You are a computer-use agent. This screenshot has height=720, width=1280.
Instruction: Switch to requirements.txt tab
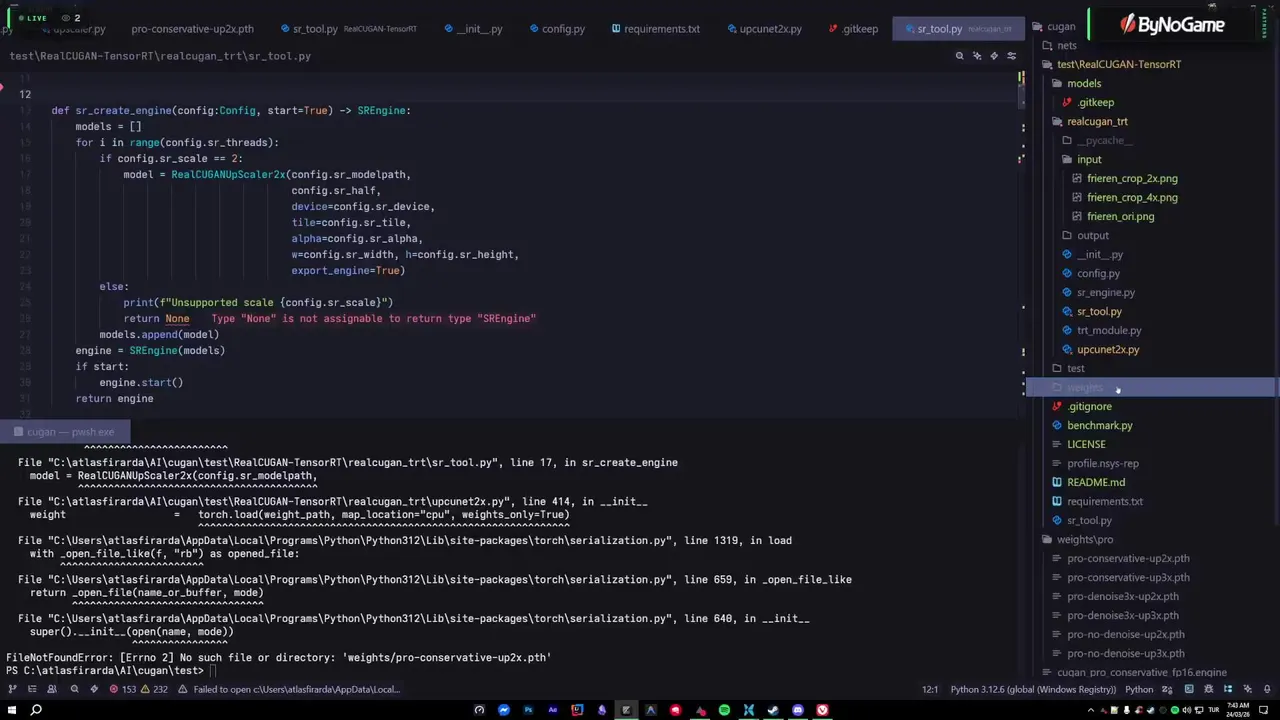point(655,29)
